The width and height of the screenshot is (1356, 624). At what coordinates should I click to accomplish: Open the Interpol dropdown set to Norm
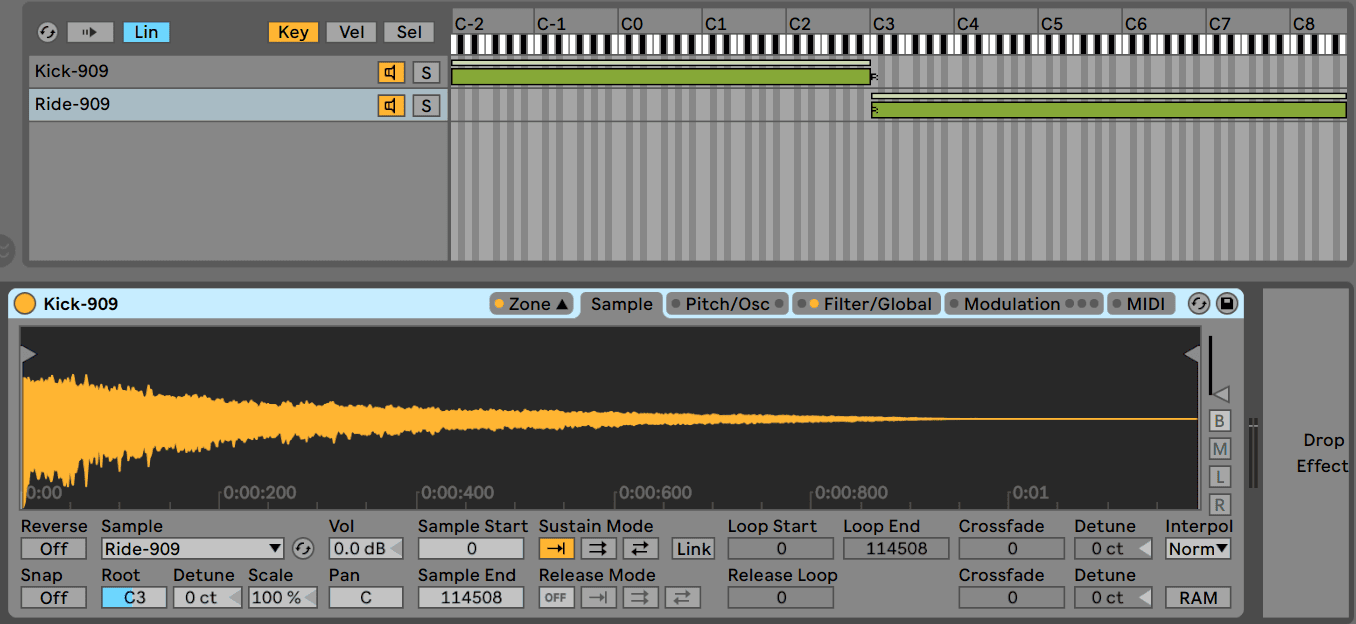click(x=1197, y=548)
